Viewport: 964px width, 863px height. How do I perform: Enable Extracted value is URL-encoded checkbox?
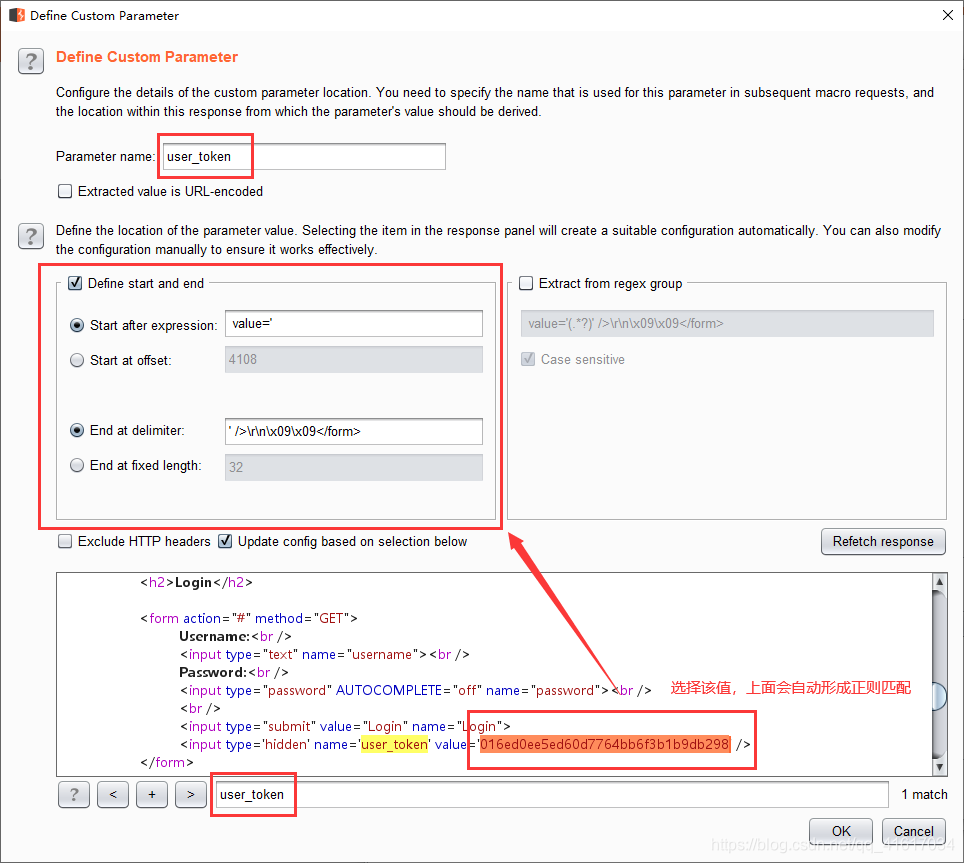click(65, 191)
